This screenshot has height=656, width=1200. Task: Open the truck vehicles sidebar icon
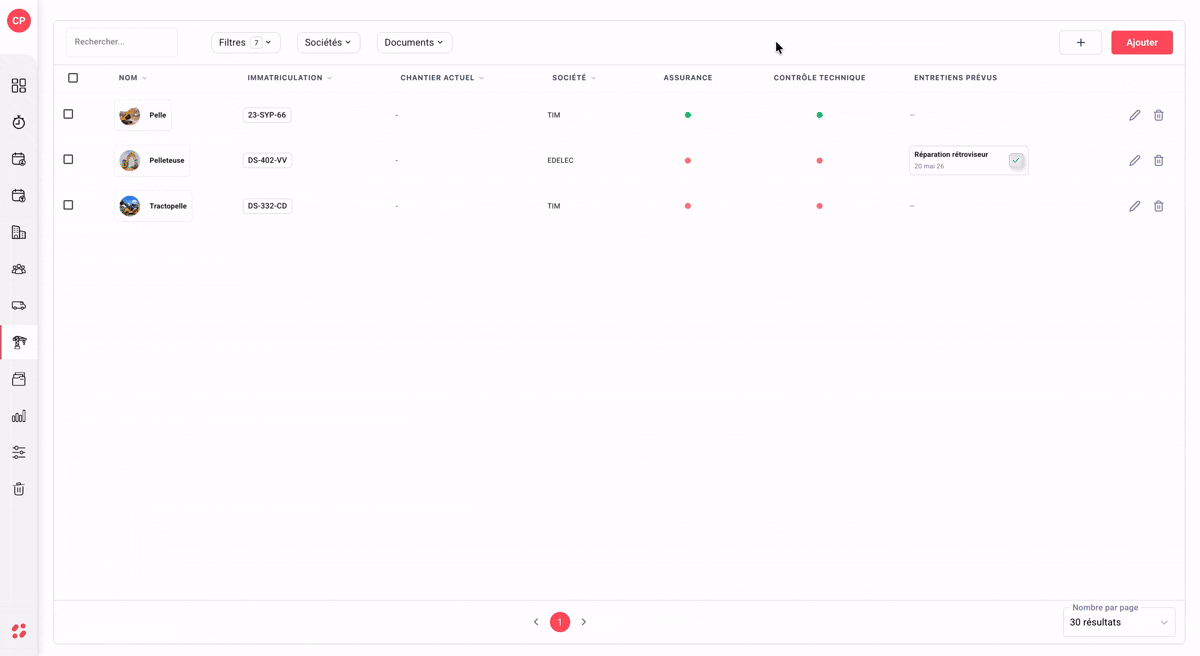[x=19, y=306]
